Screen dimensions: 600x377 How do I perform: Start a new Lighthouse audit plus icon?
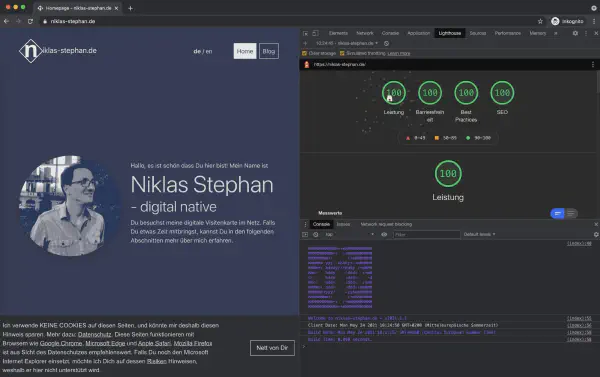[x=305, y=43]
